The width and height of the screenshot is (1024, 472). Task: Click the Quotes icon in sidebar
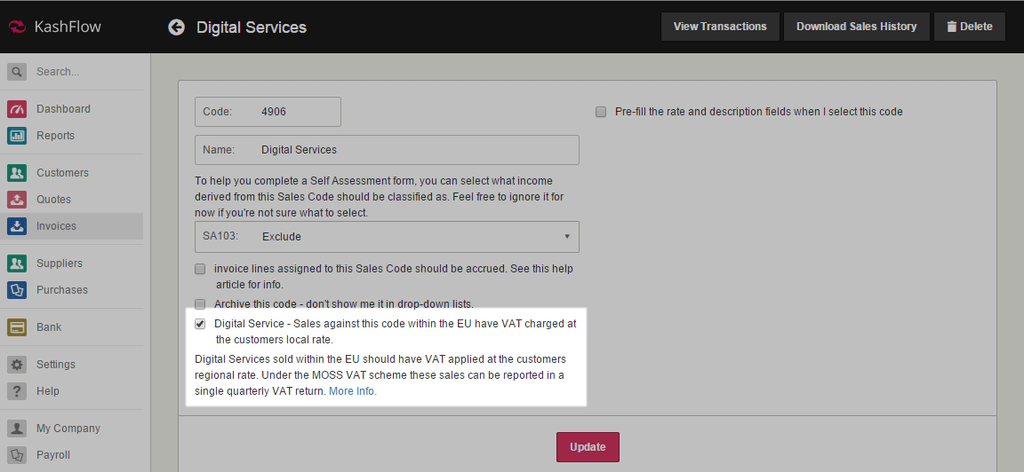point(17,199)
